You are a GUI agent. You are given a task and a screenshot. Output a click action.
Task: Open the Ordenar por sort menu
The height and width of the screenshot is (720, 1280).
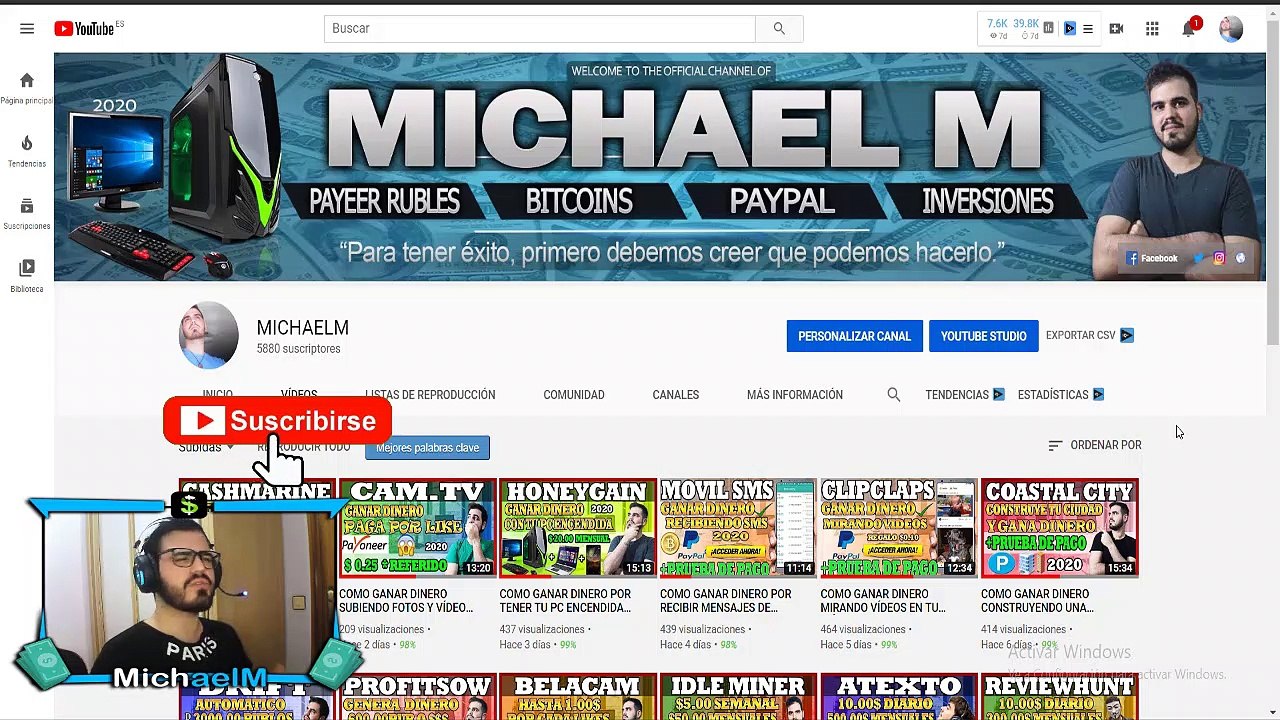[x=1094, y=445]
